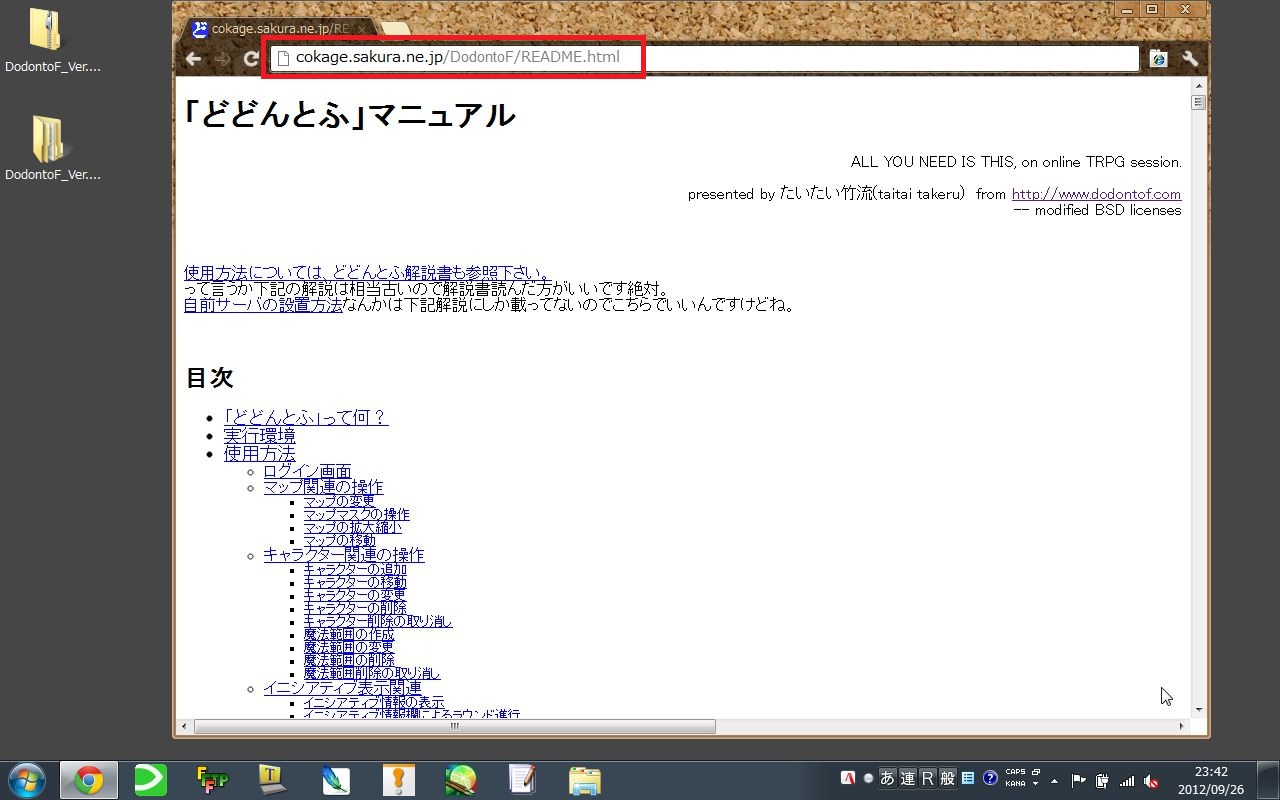The width and height of the screenshot is (1280, 800).
Task: Open the どどんとふ解説書 usage link
Action: tap(367, 273)
